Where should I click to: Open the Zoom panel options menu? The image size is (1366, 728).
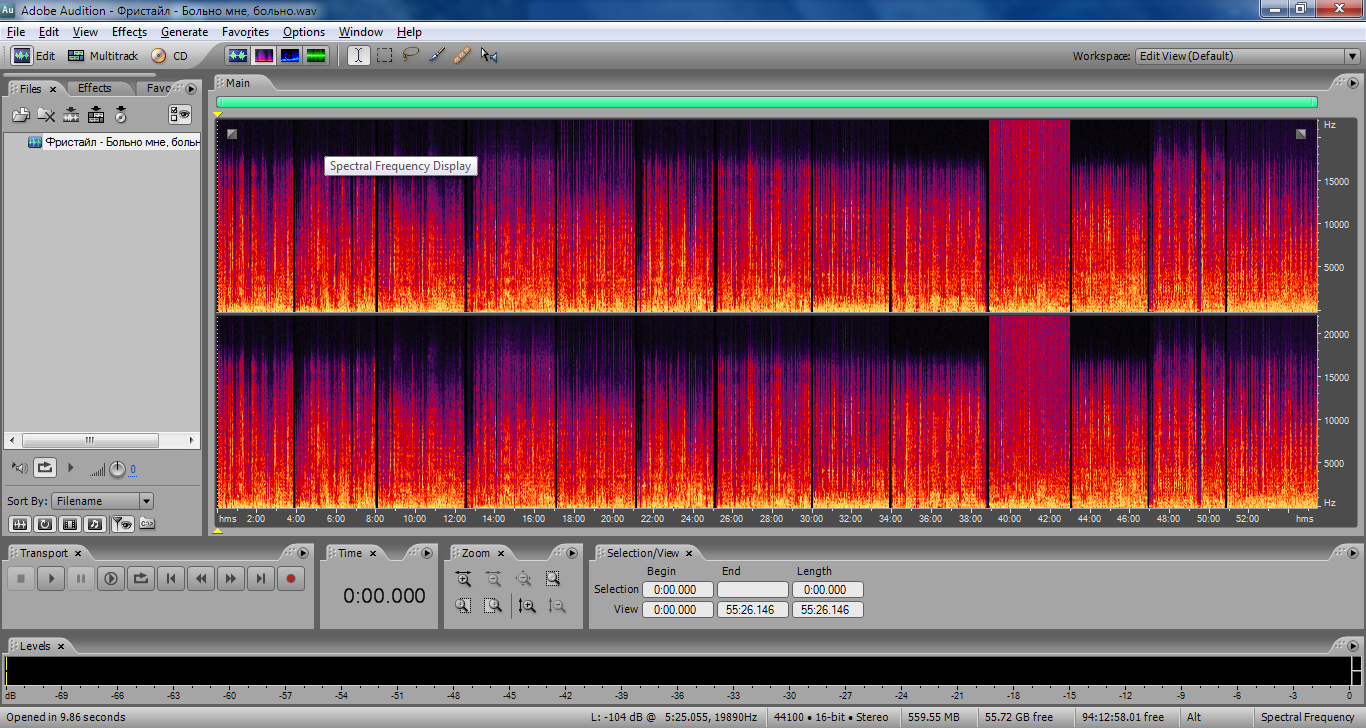[x=572, y=552]
